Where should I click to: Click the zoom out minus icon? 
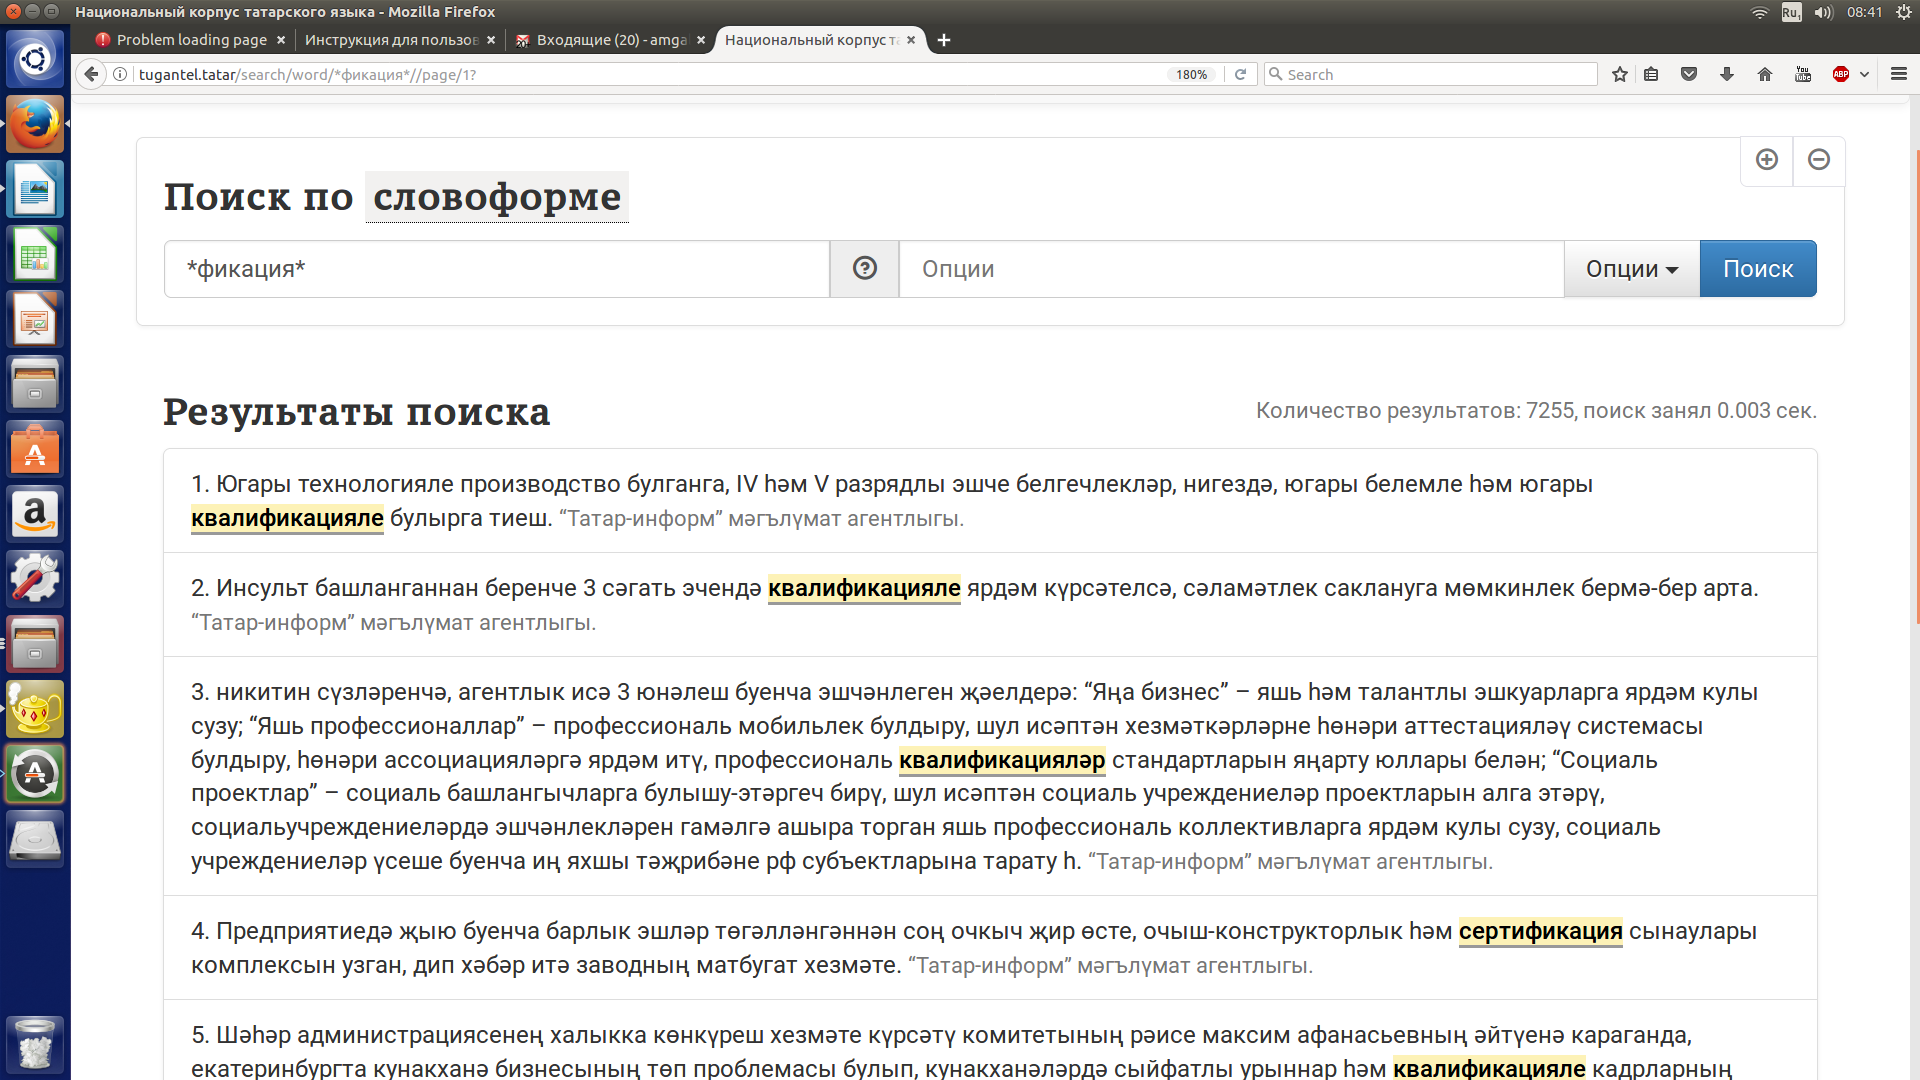point(1819,160)
